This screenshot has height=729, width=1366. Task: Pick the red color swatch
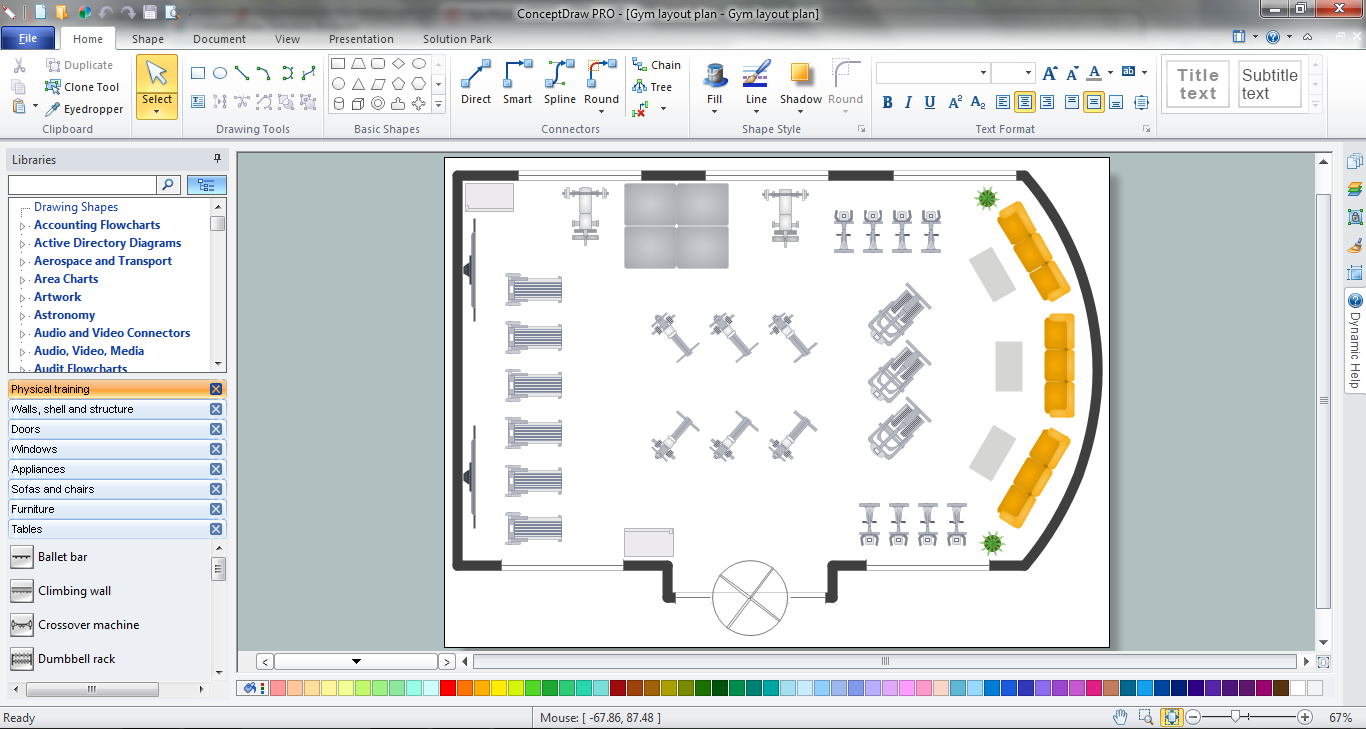(x=447, y=688)
